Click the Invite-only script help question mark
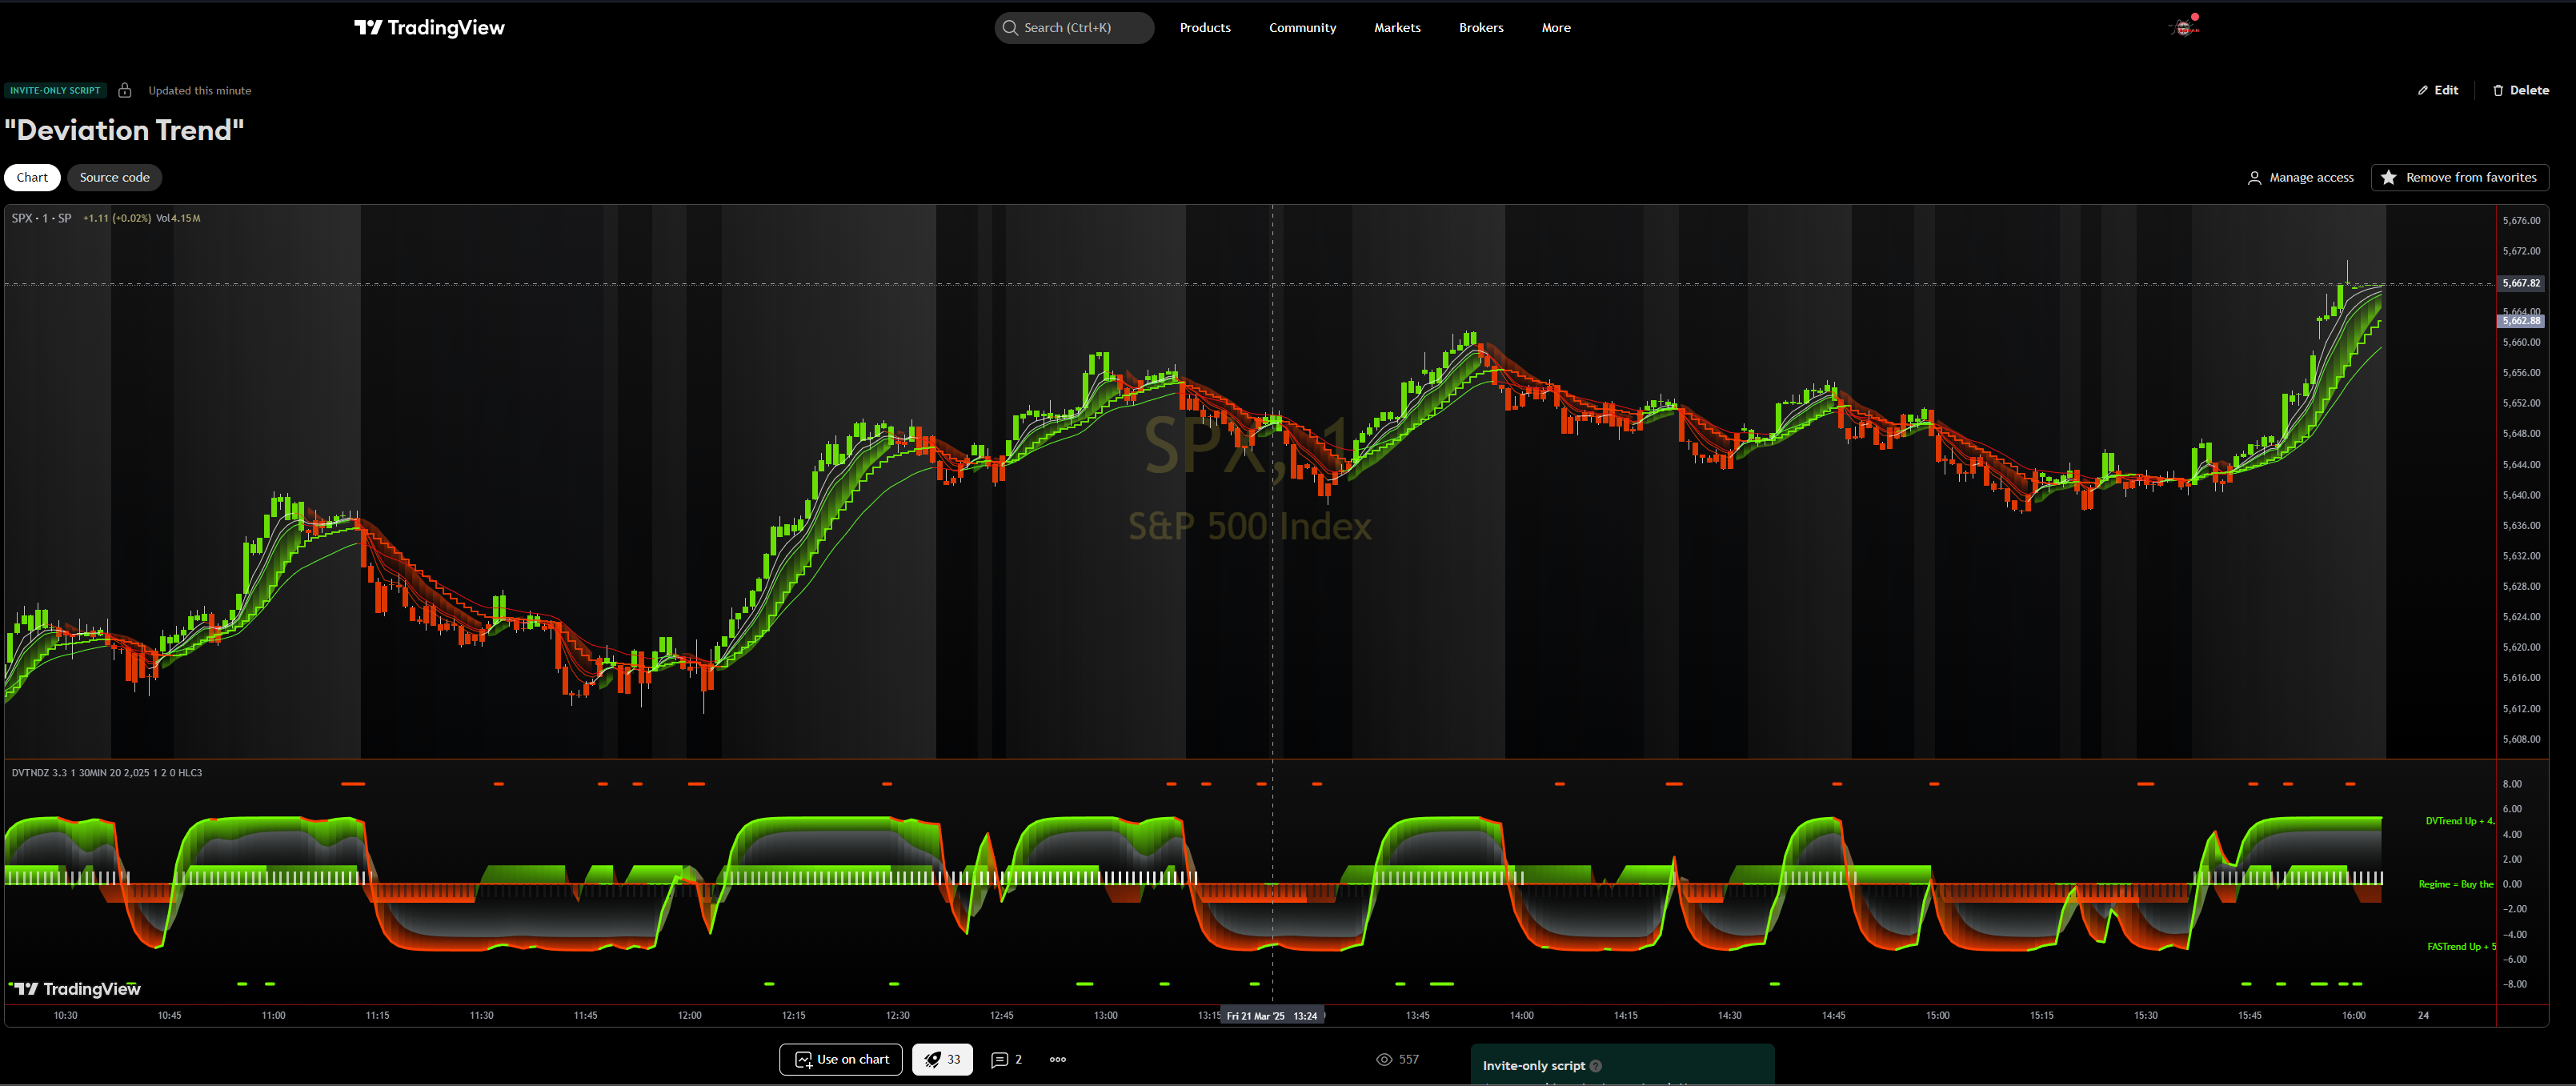2576x1086 pixels. [x=1596, y=1065]
